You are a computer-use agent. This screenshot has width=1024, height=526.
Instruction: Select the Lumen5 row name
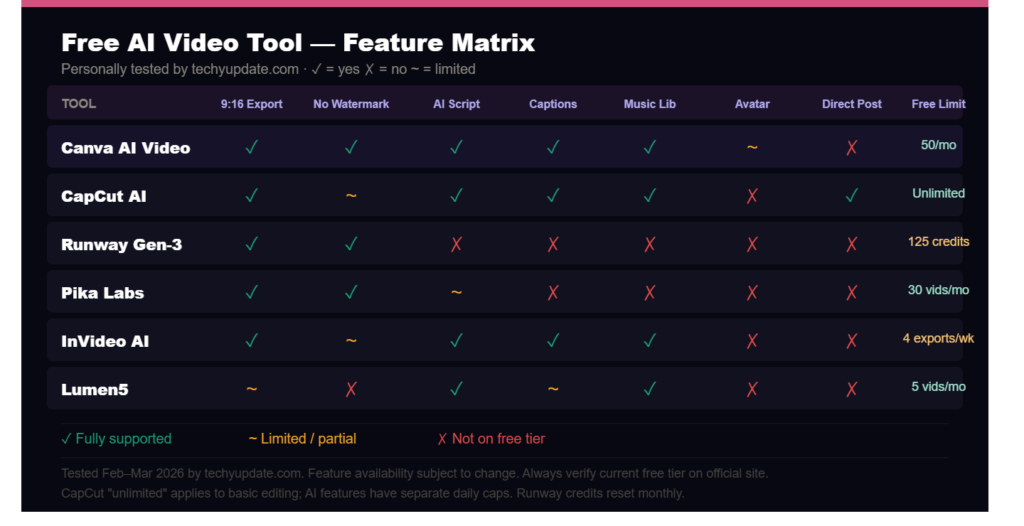click(x=95, y=390)
